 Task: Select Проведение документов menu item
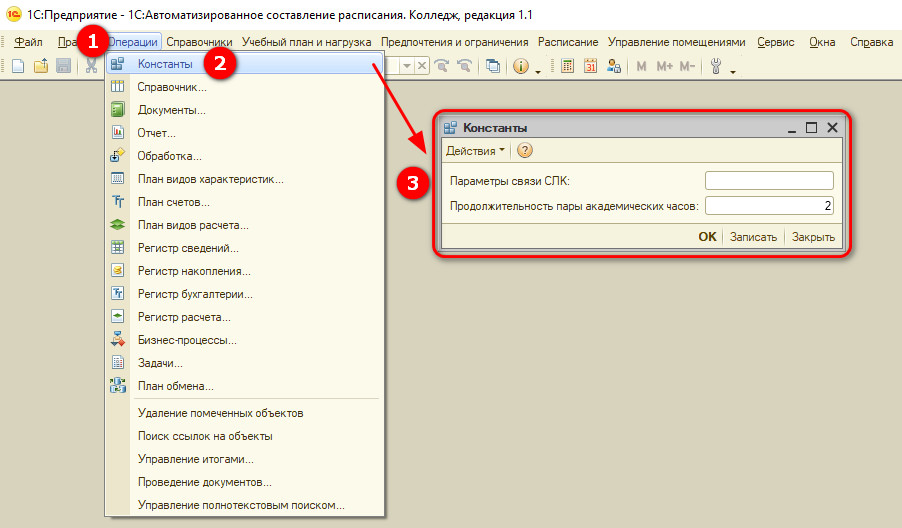pyautogui.click(x=244, y=482)
